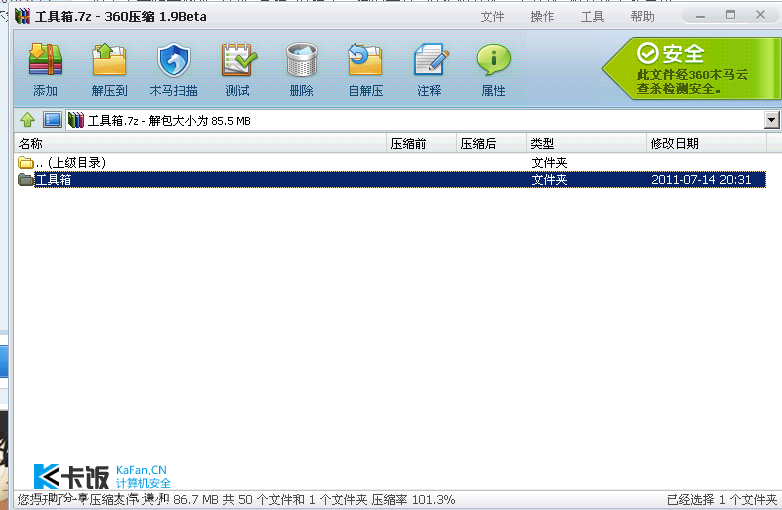782x510 pixels.
Task: Open the 帮助 menu
Action: 642,17
